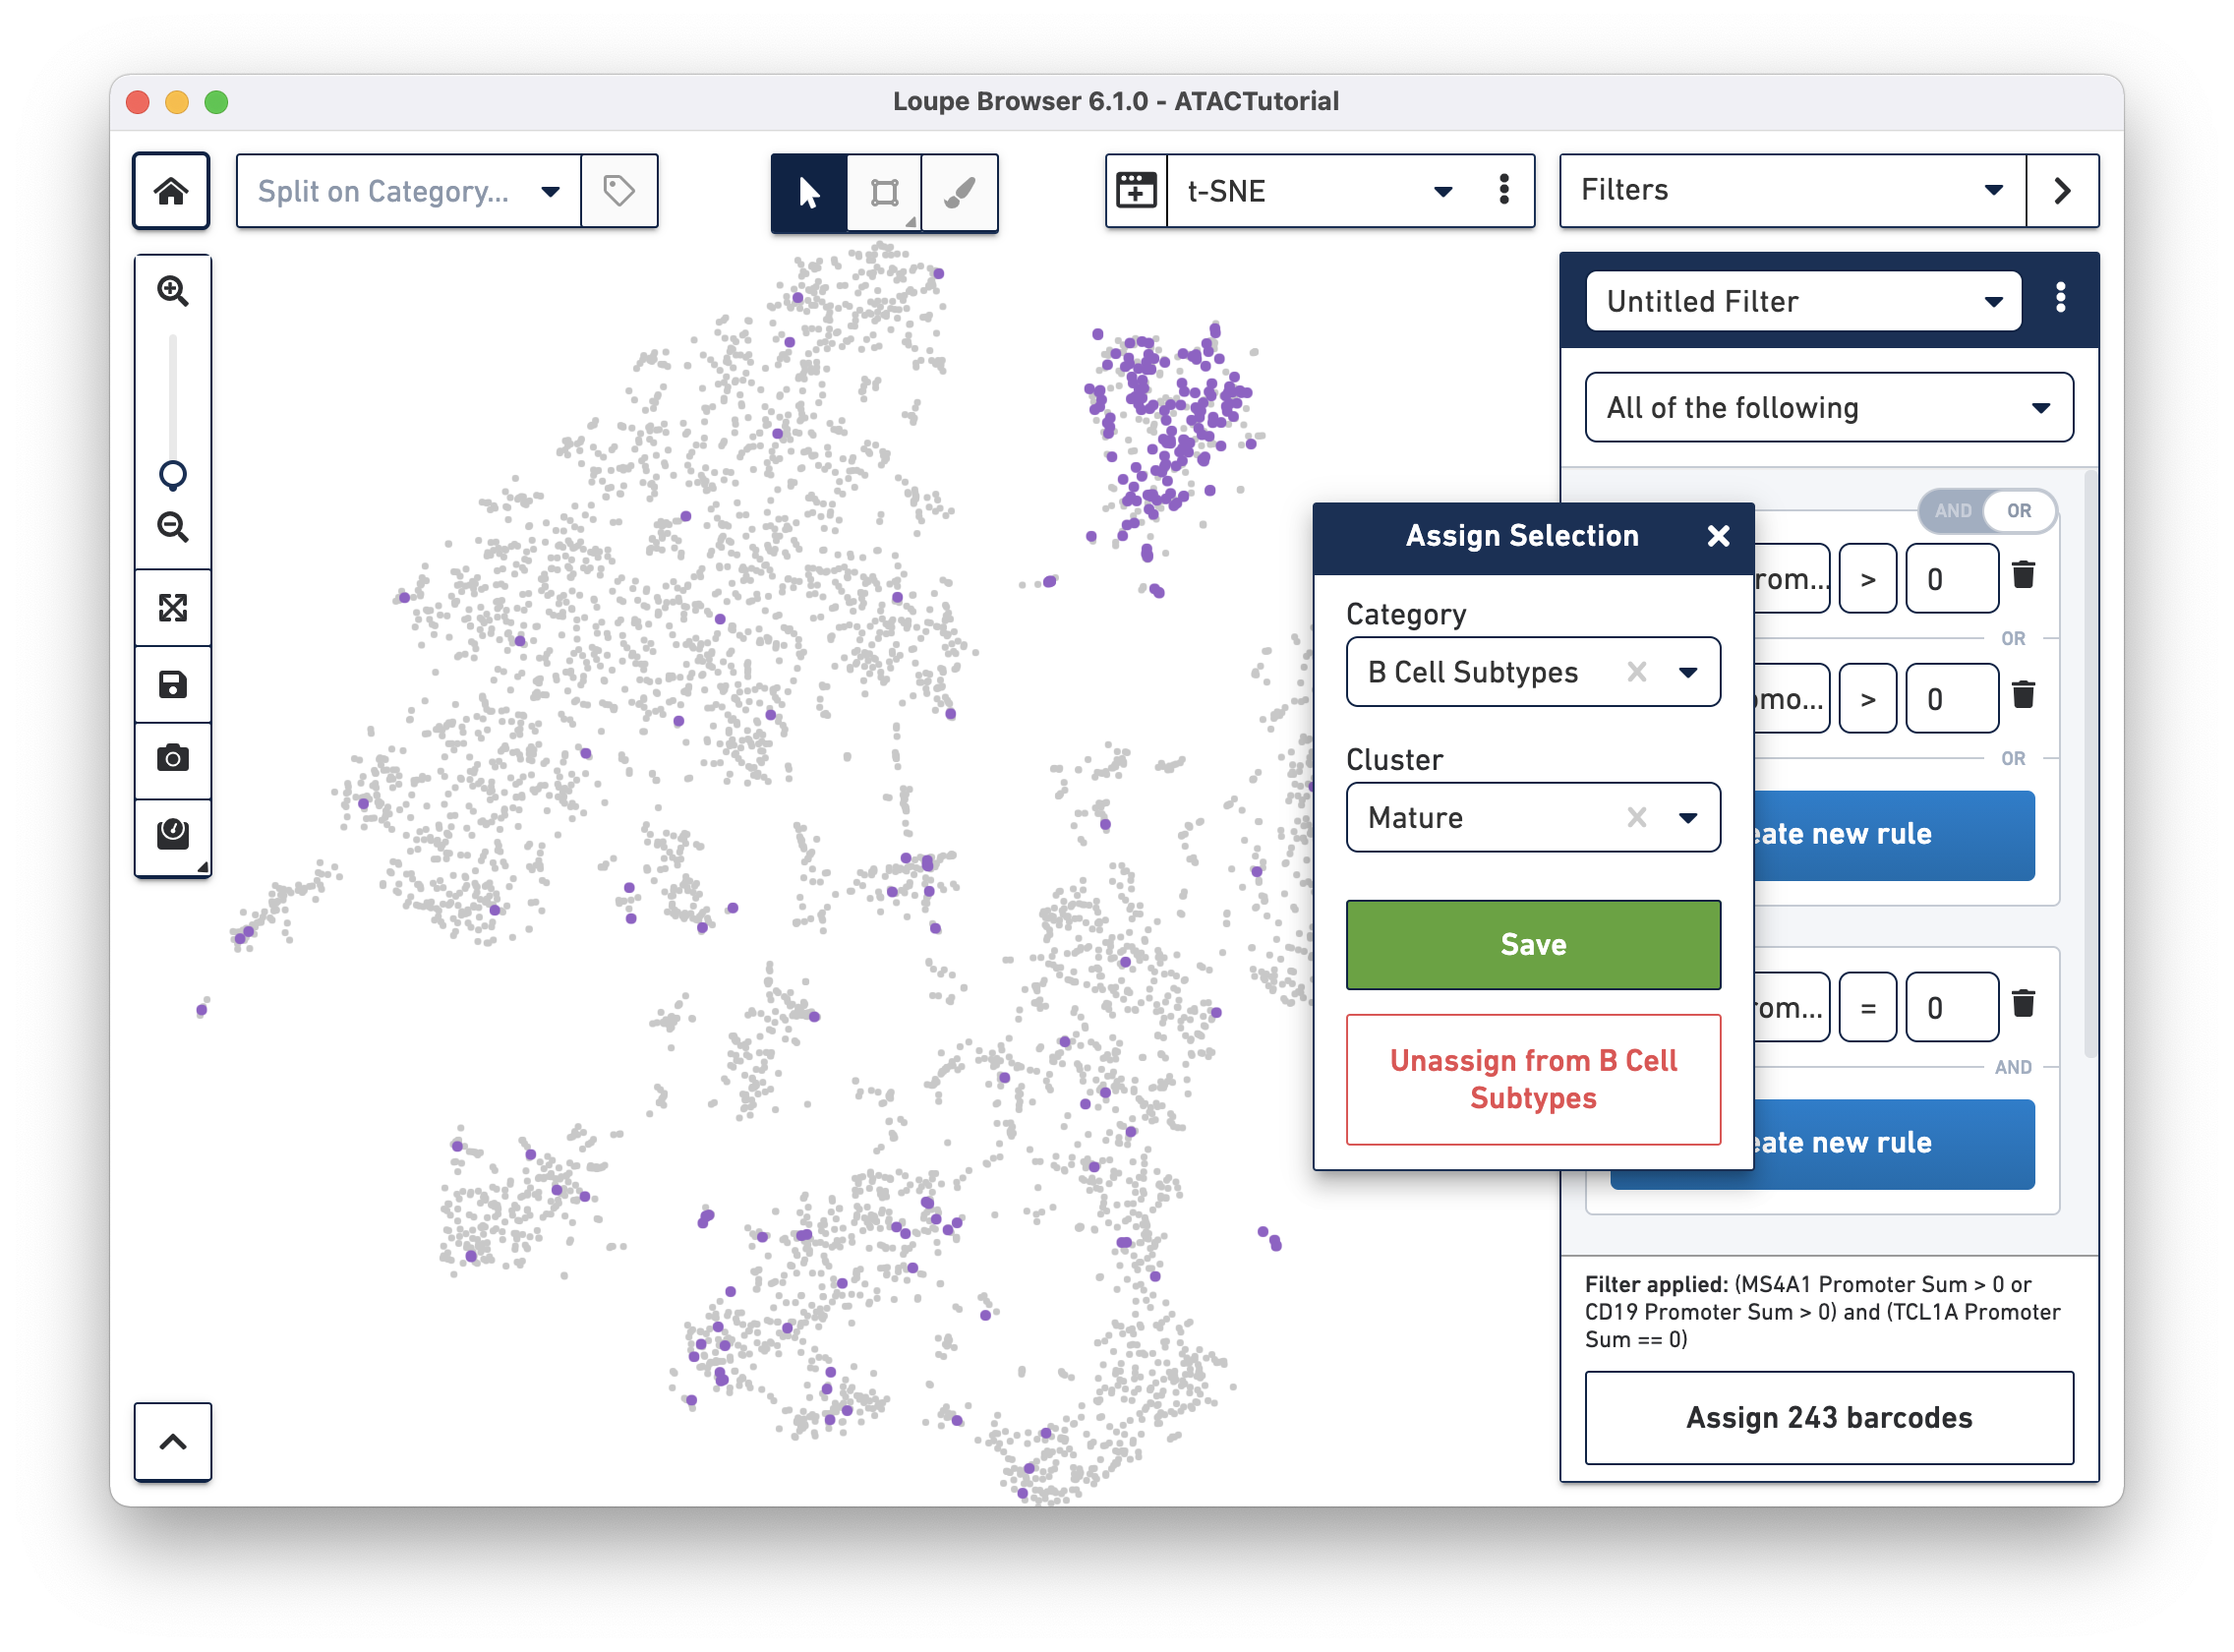This screenshot has height=1652, width=2234.
Task: Click lower Create new rule button
Action: 1893,1145
